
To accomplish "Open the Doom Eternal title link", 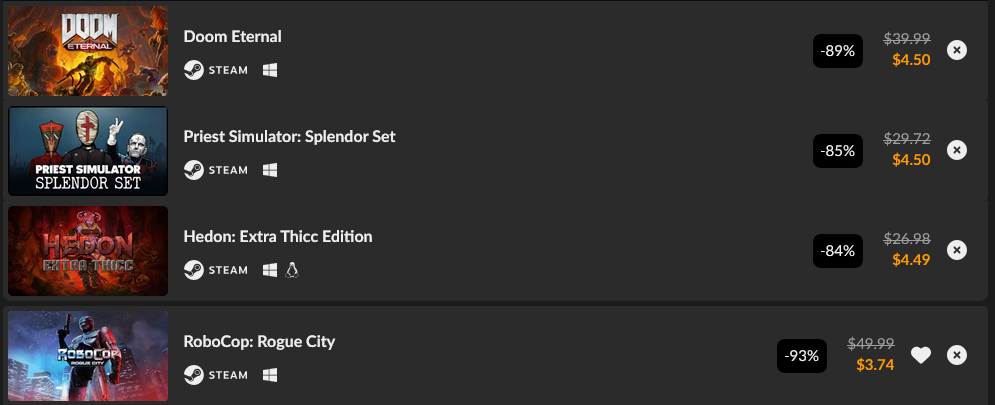I will click(232, 37).
